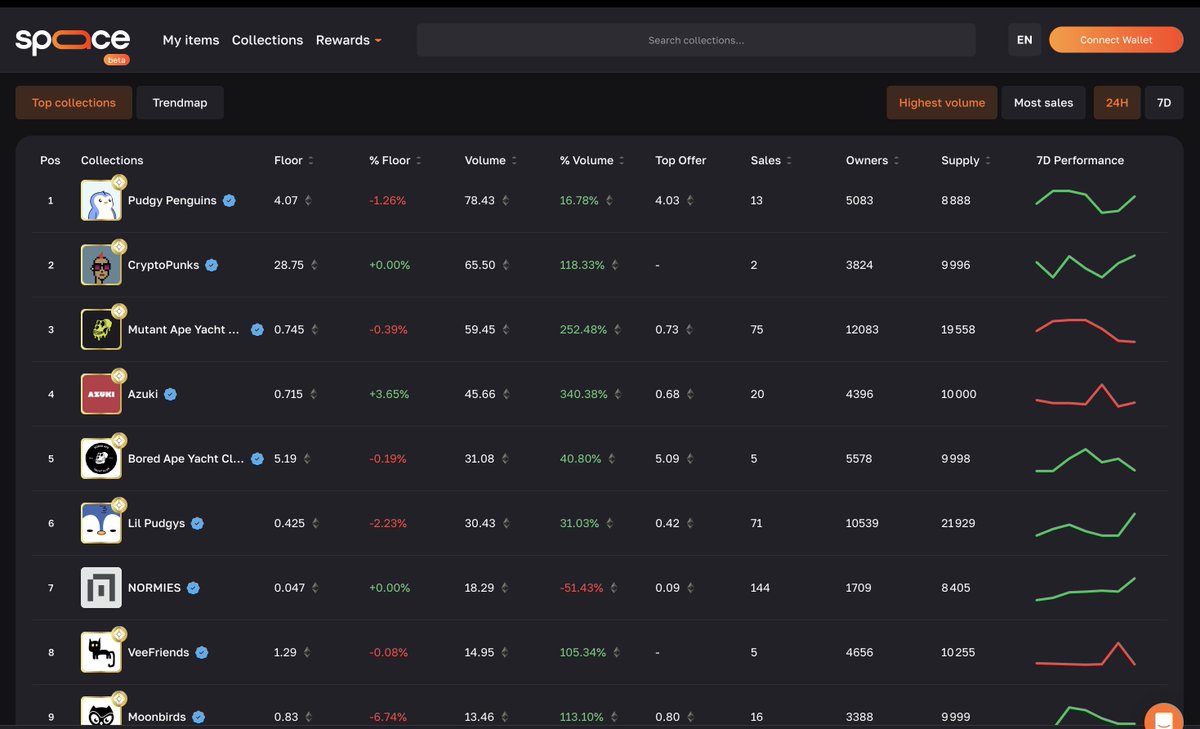Viewport: 1200px width, 729px height.
Task: Click verified badge next to CryptoPunks
Action: 211,265
